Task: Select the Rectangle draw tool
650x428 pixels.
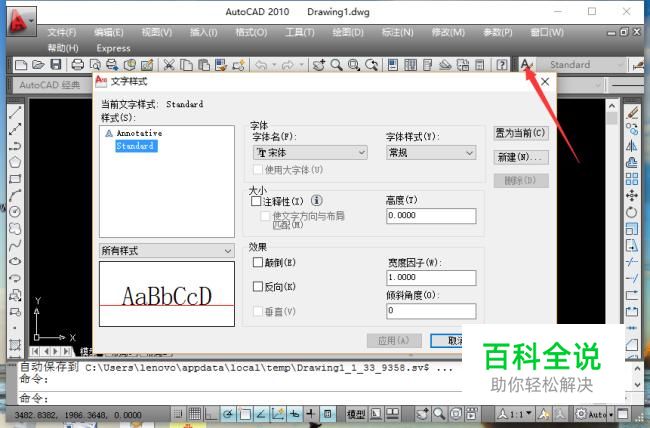Action: [x=15, y=179]
